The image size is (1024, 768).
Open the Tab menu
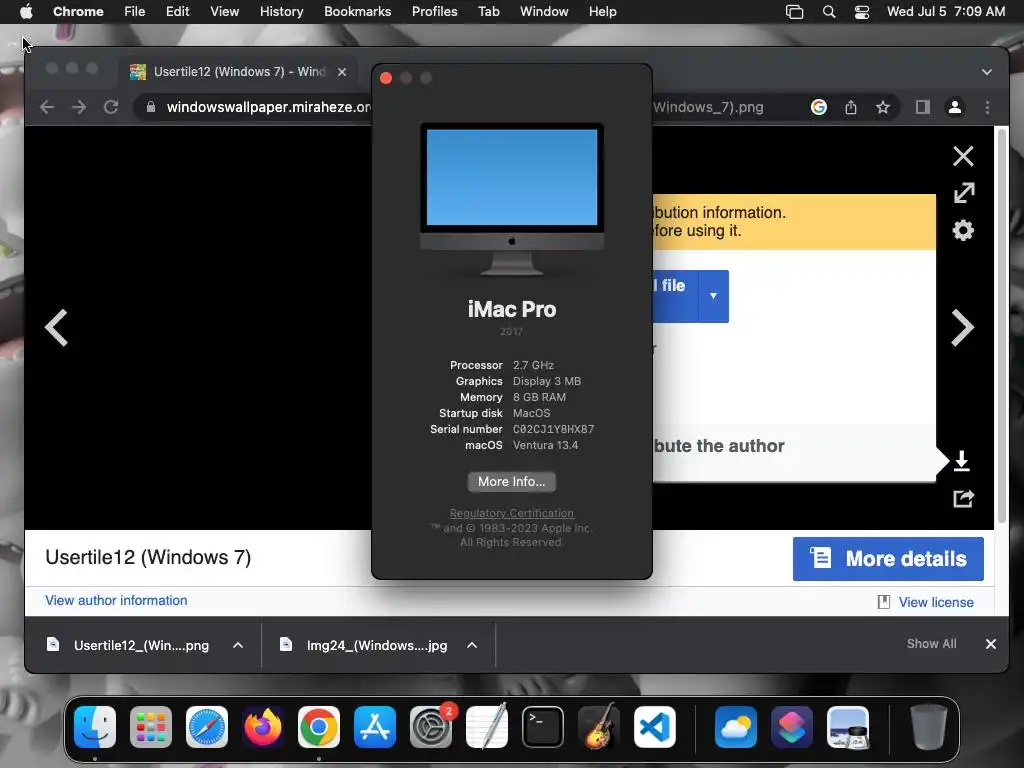(488, 12)
